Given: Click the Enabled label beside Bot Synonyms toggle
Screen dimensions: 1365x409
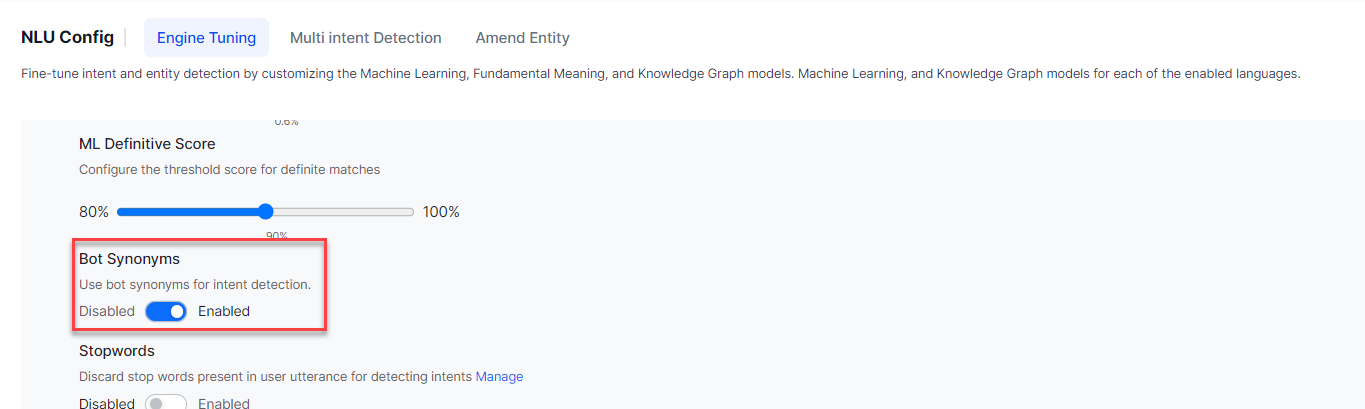Looking at the screenshot, I should click(x=224, y=311).
